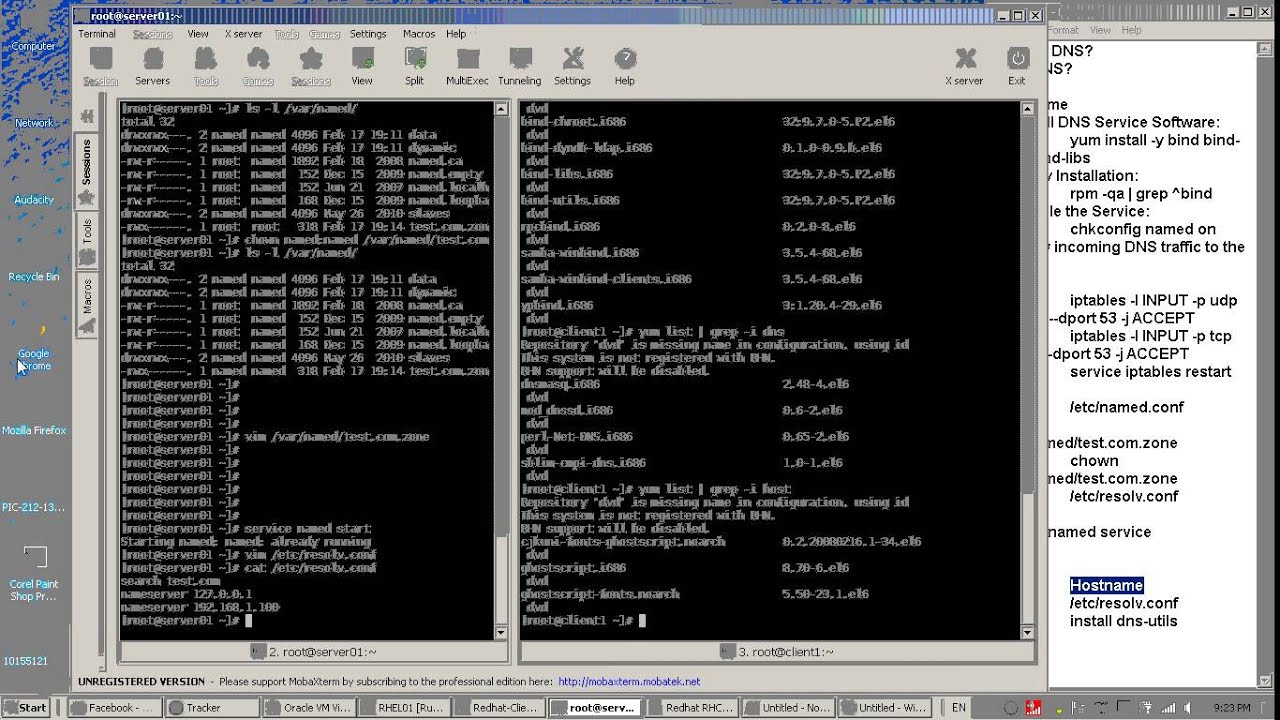Open the Settings menu

coord(368,34)
